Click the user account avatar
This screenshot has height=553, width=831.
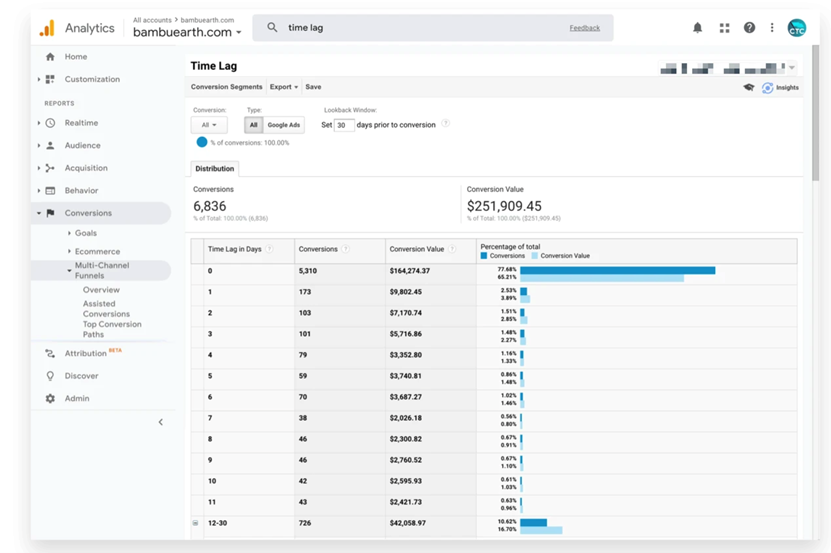point(797,28)
